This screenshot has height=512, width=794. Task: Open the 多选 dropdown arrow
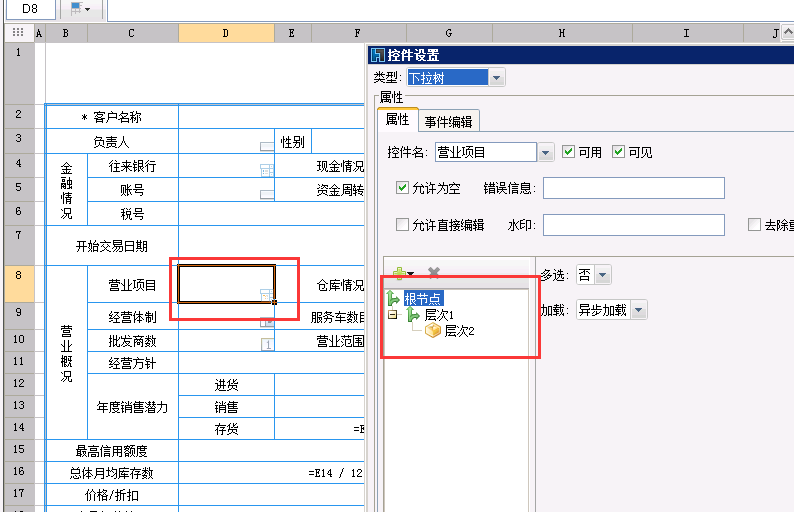pos(603,275)
